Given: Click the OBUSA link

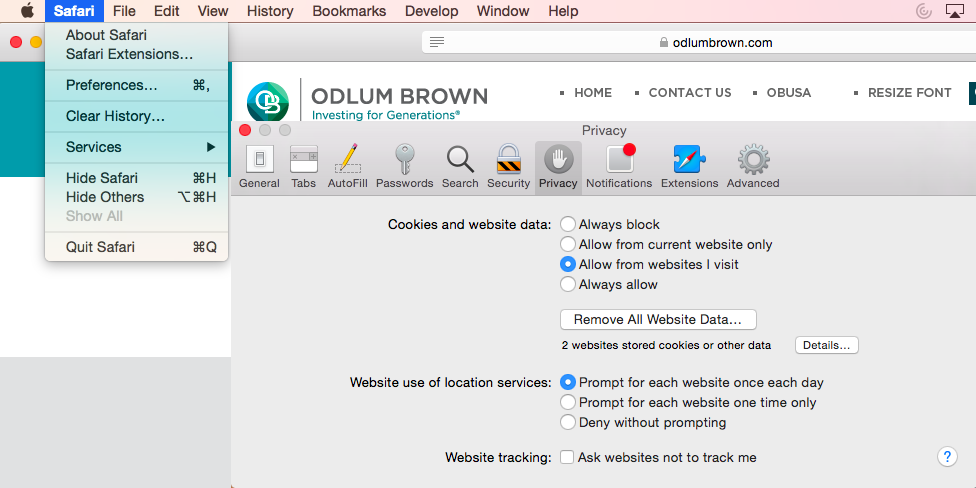Looking at the screenshot, I should coord(789,93).
